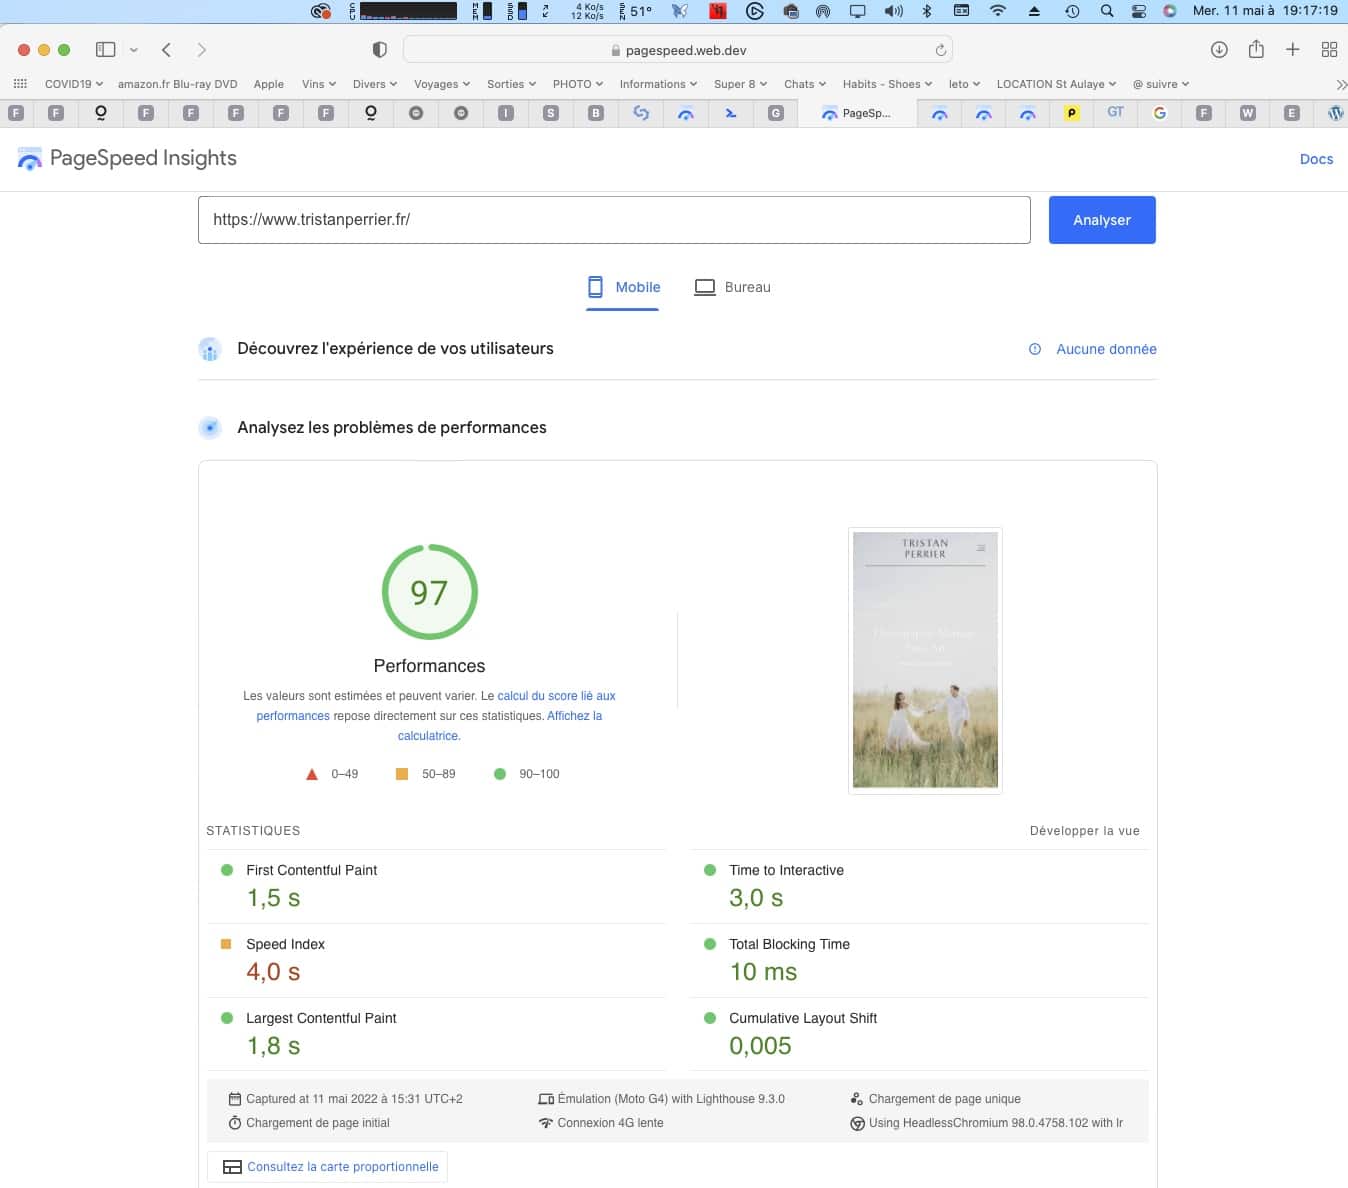
Task: Click Consultez la carte proportionnelle button
Action: click(x=328, y=1167)
